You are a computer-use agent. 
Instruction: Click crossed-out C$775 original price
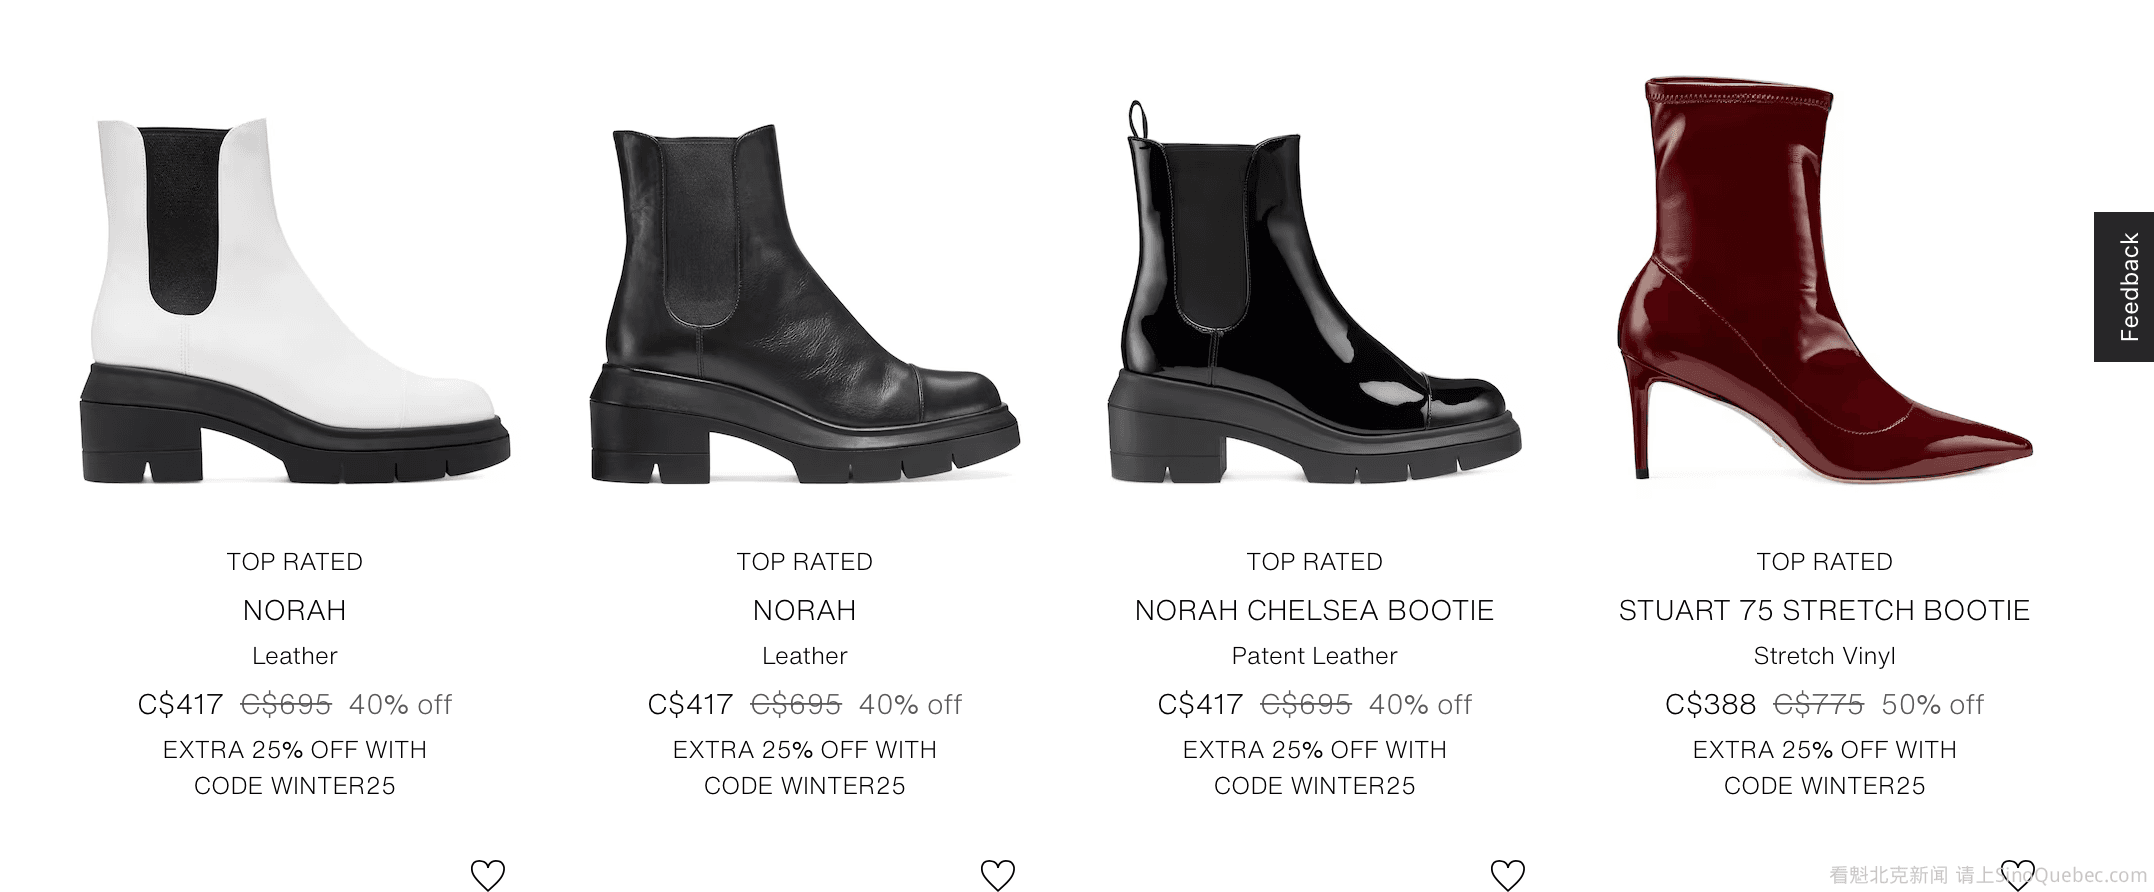(x=1818, y=705)
